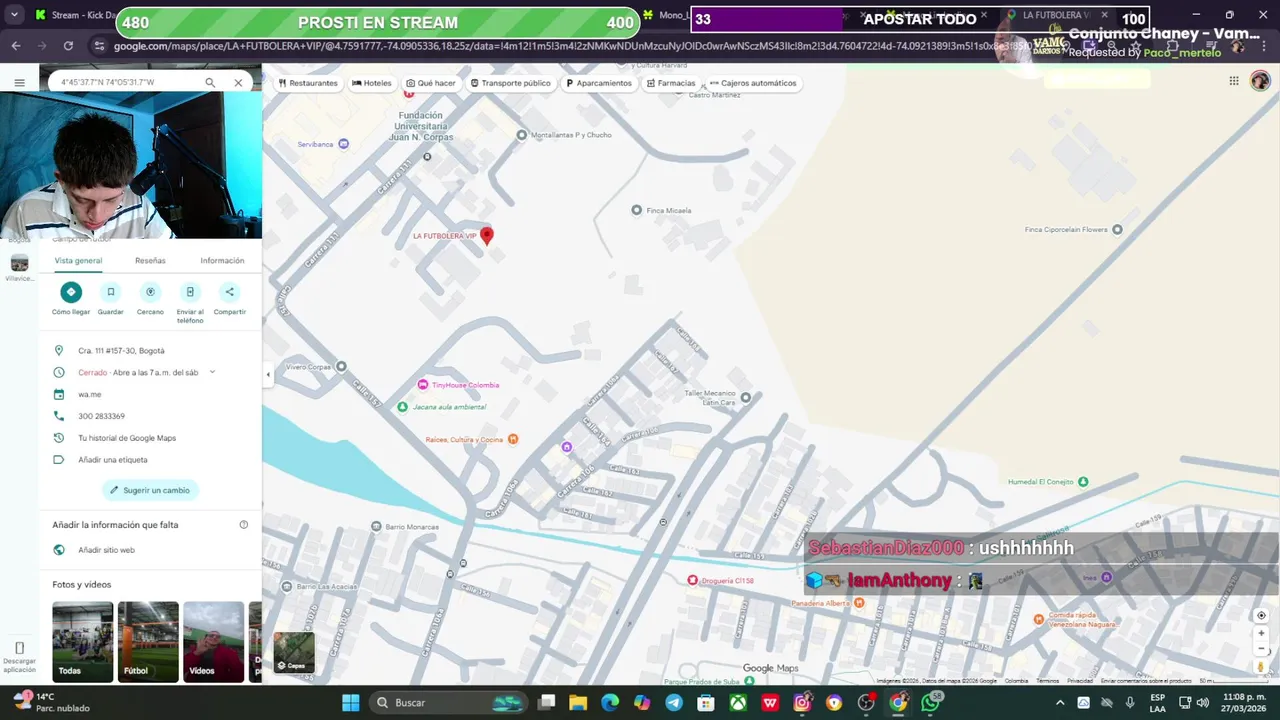Open the Fútbol photos thumbnail

point(148,642)
